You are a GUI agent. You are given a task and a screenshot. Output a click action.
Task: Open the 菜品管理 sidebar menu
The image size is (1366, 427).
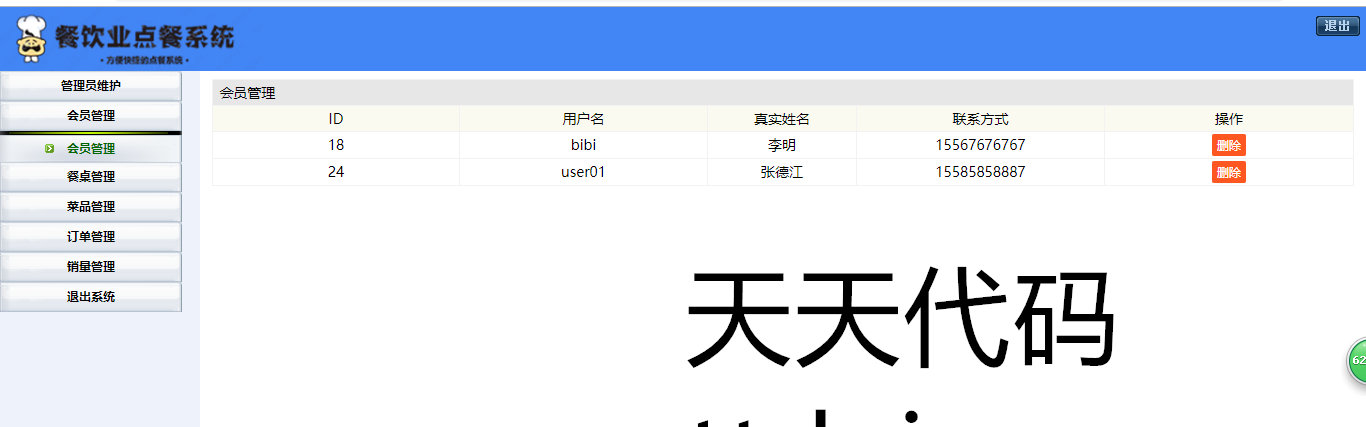[91, 207]
